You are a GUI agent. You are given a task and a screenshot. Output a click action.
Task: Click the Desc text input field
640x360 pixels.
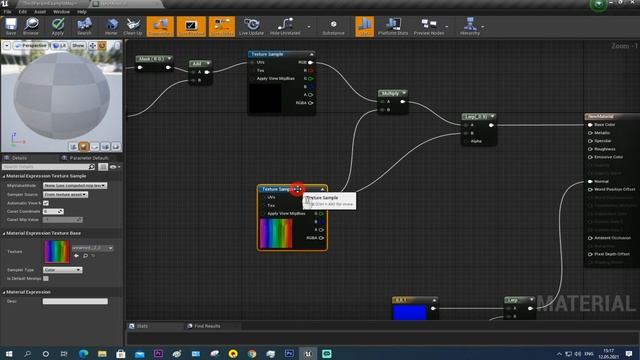[75, 301]
